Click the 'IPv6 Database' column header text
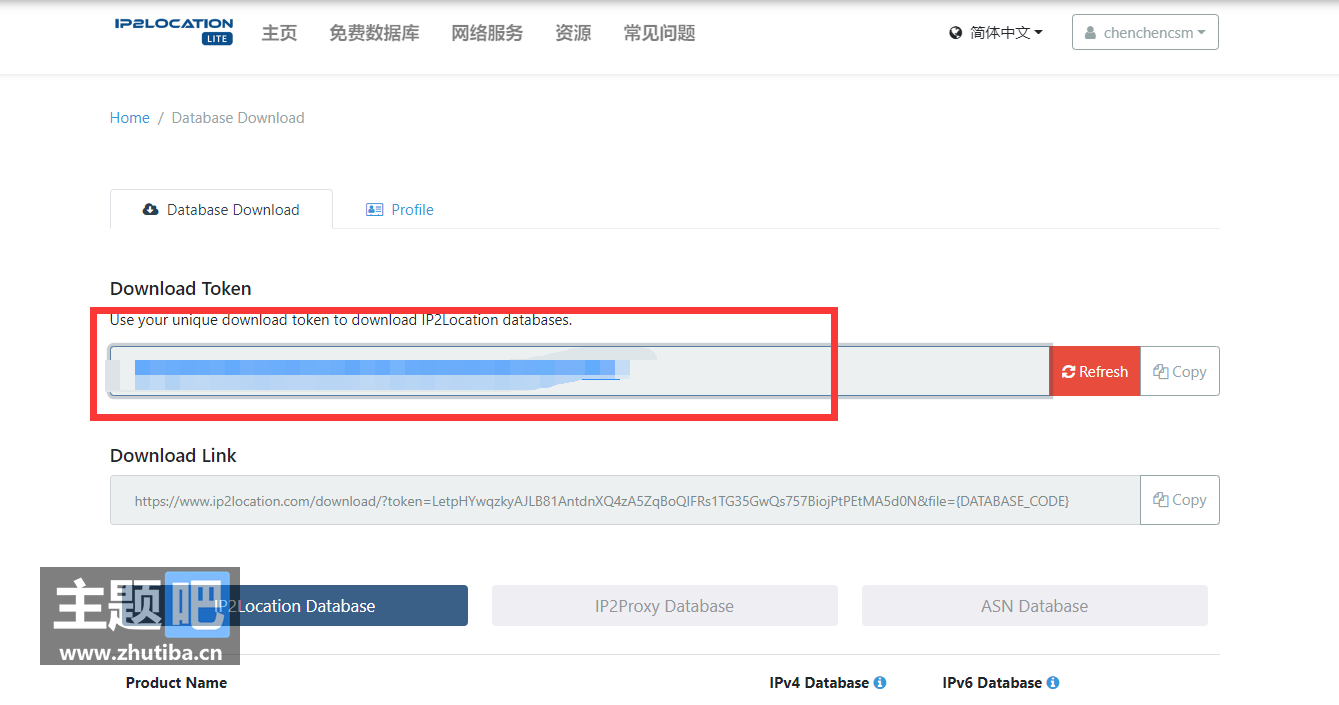 992,683
